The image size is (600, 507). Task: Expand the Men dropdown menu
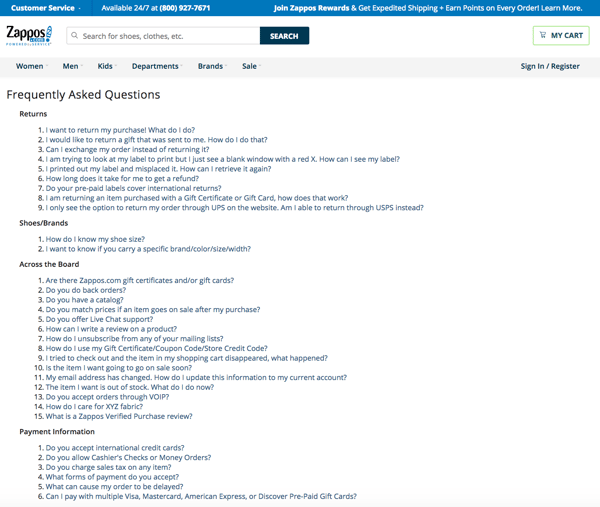[x=72, y=66]
